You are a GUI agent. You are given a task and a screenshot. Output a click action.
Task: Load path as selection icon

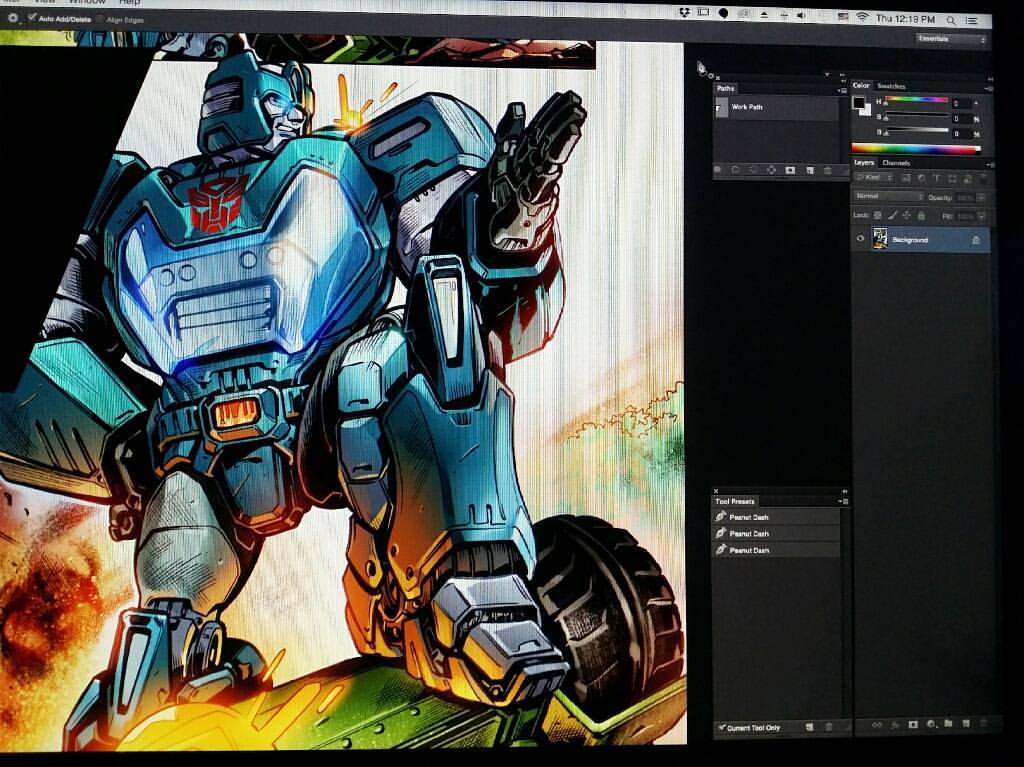click(x=753, y=171)
